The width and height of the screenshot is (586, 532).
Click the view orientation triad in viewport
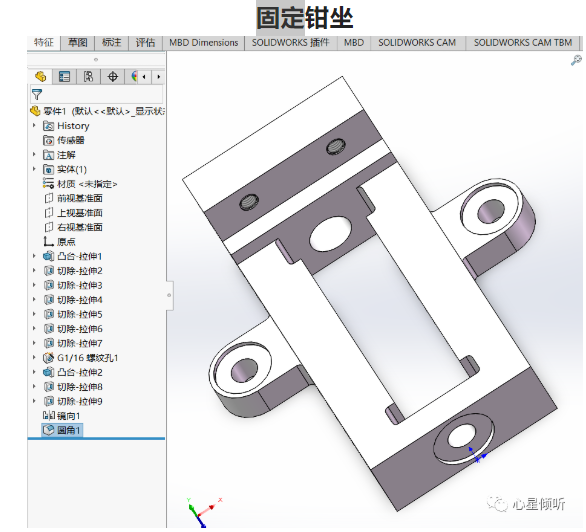pos(204,512)
